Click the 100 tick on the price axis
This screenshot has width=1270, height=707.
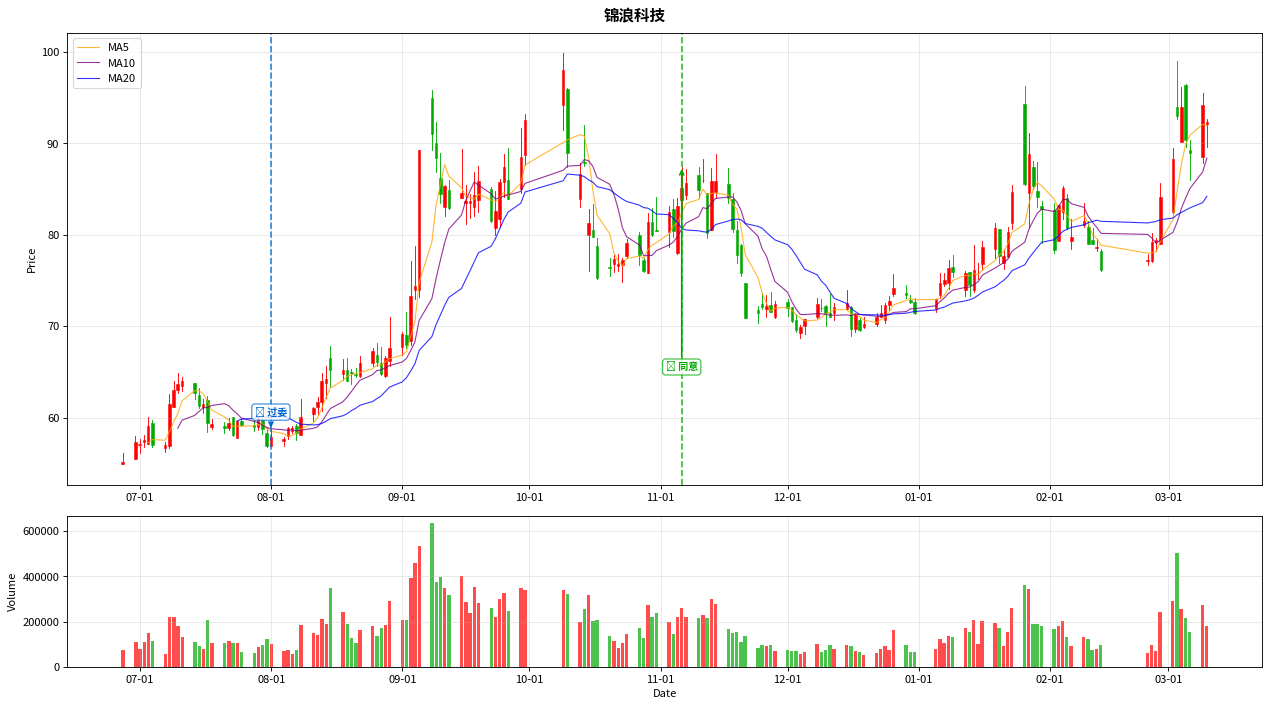50,52
